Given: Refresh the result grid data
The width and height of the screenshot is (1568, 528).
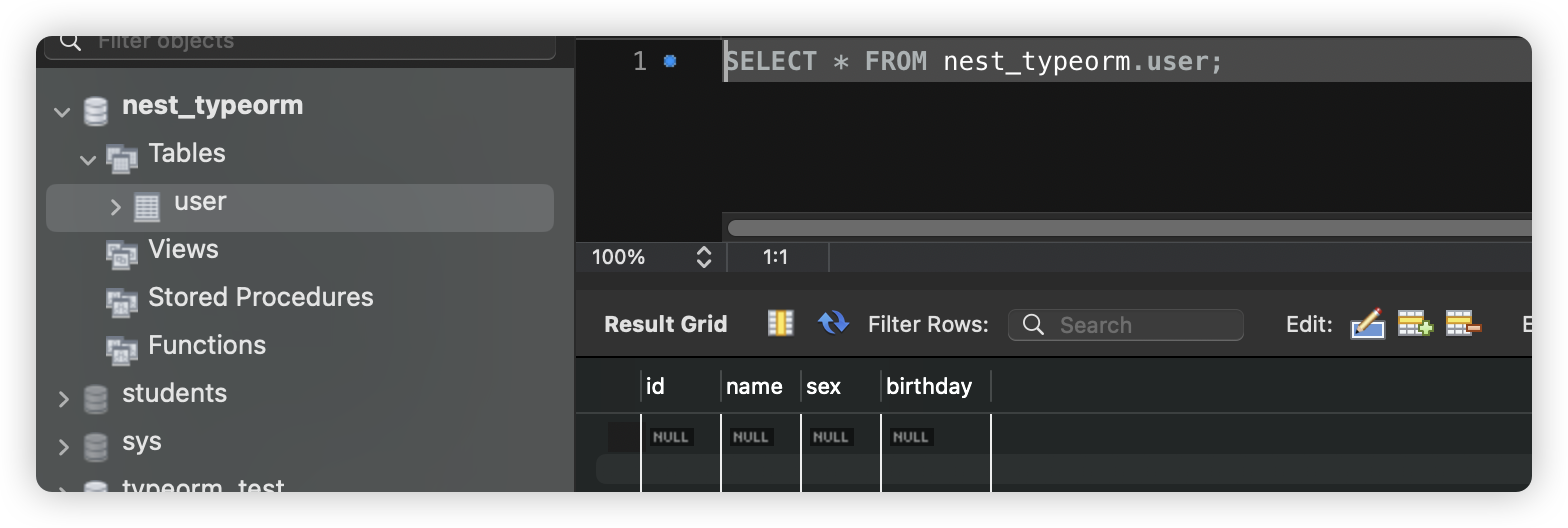Looking at the screenshot, I should 832,323.
